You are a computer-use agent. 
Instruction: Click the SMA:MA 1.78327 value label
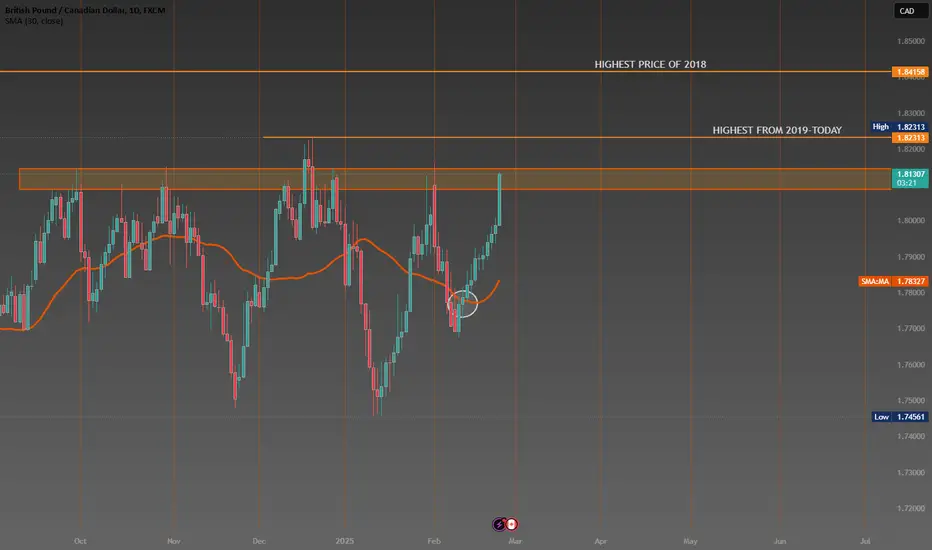[893, 281]
